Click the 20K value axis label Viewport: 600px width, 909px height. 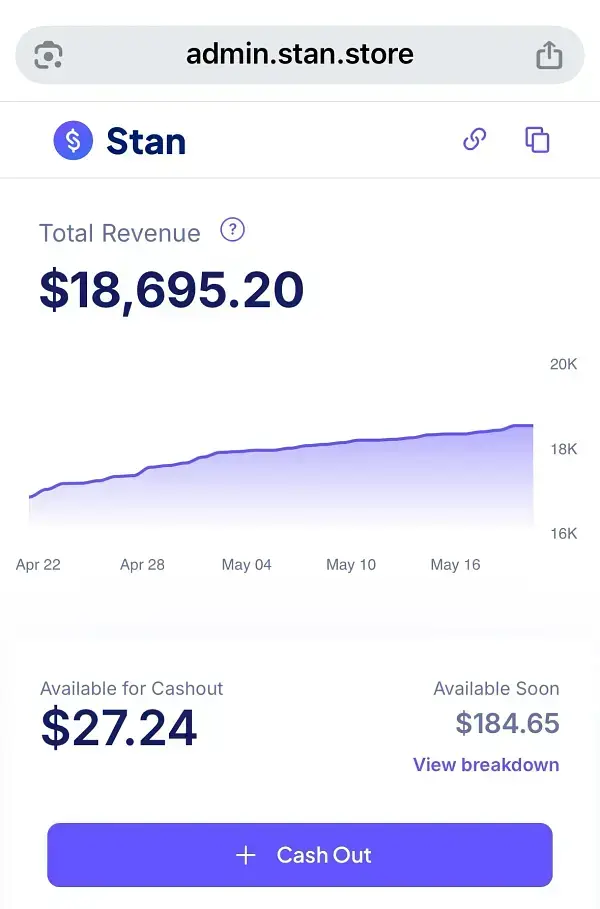pyautogui.click(x=563, y=364)
